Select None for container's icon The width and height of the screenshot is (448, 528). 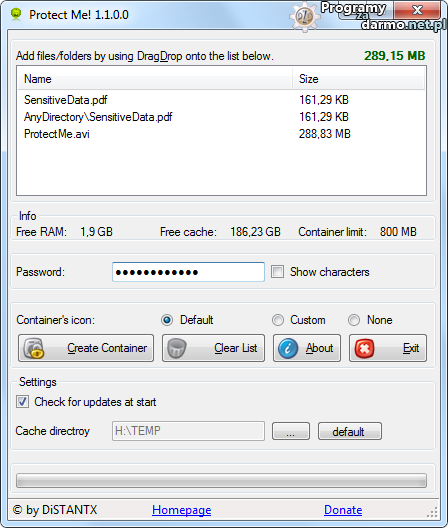tap(354, 320)
